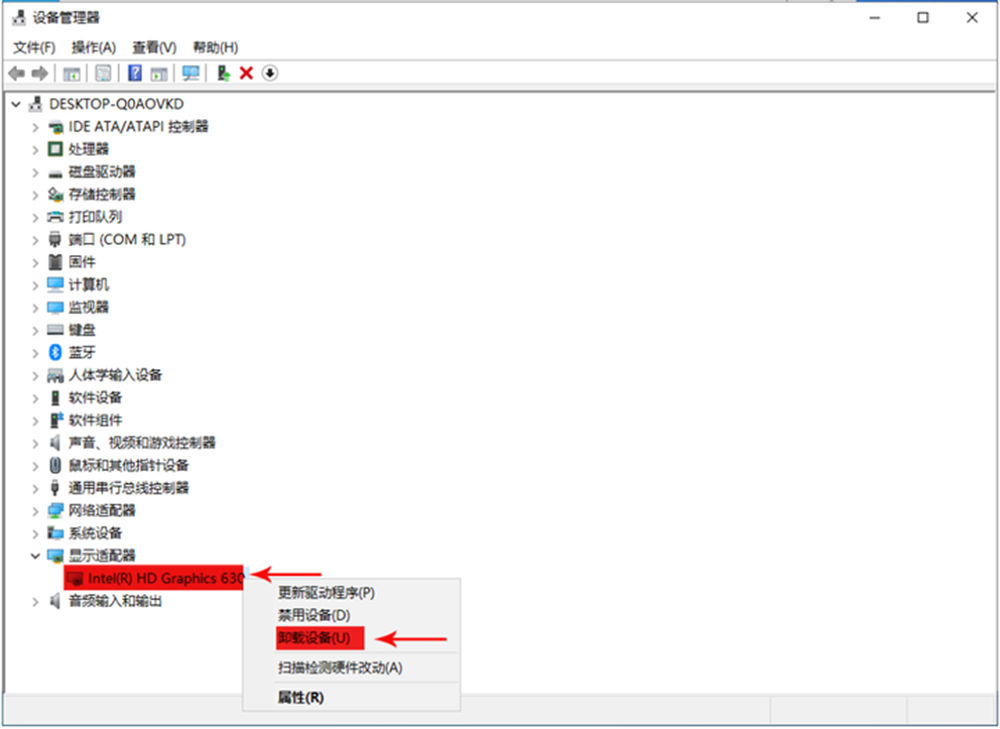
Task: Select the Bluetooth icon next to 蓝牙
Action: [55, 352]
